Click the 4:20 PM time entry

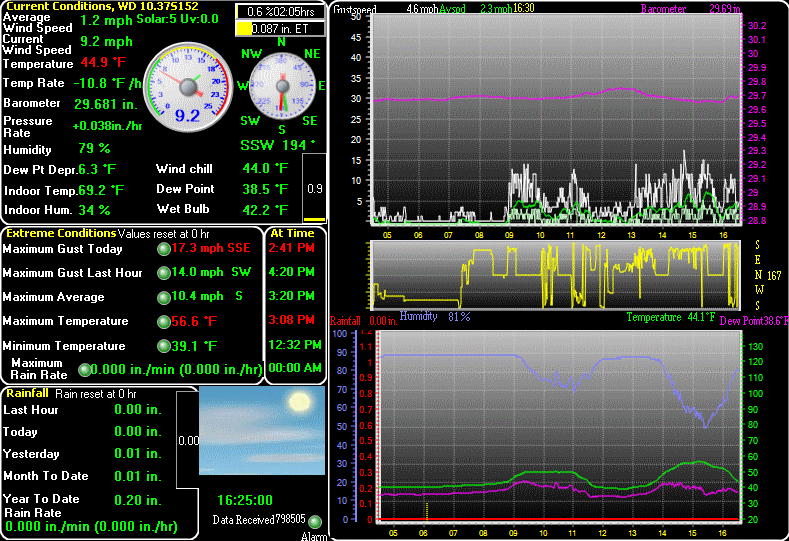tap(292, 272)
